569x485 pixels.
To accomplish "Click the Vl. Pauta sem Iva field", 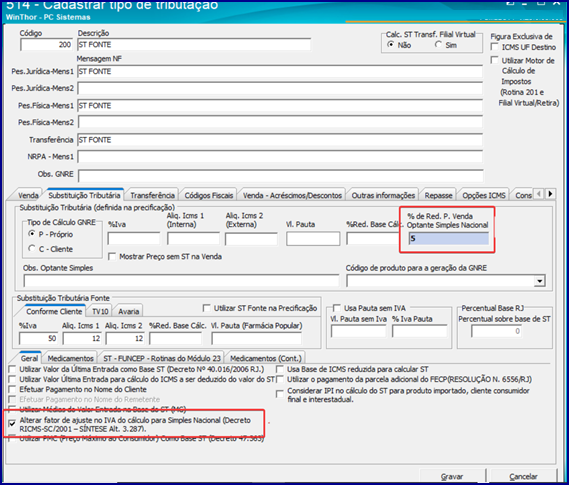I will (359, 331).
